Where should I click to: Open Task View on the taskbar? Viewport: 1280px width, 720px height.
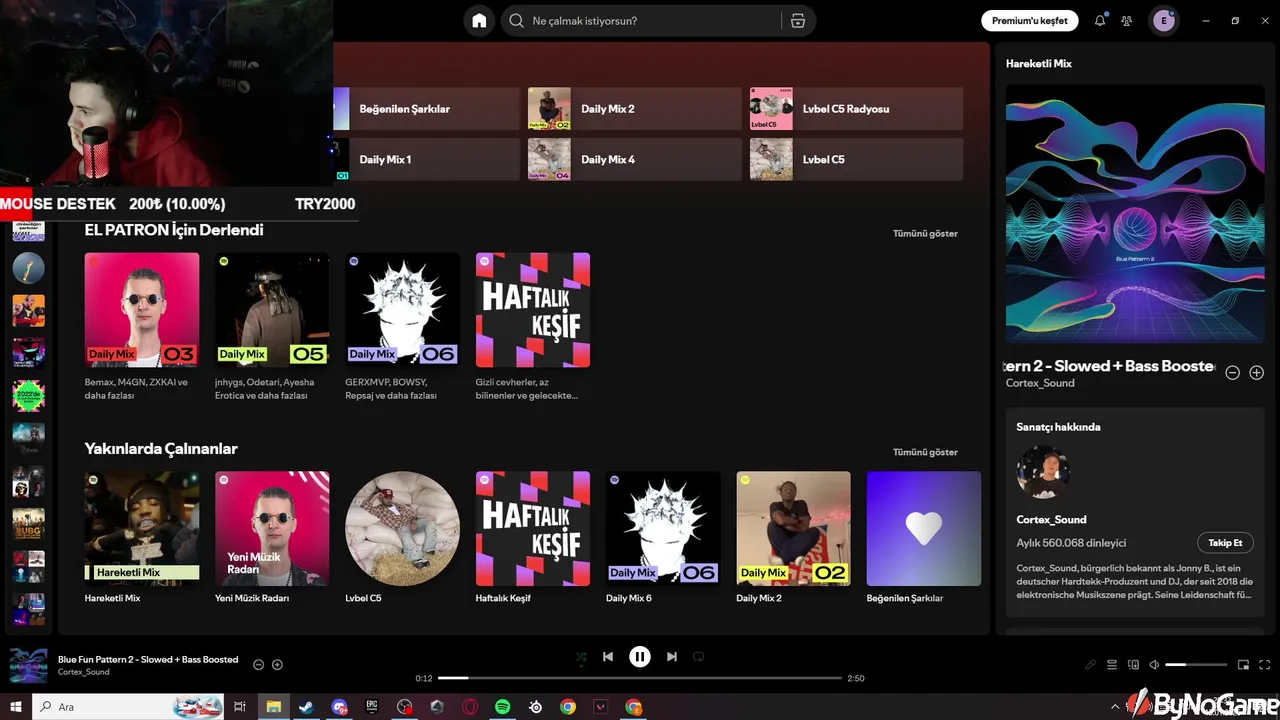240,707
